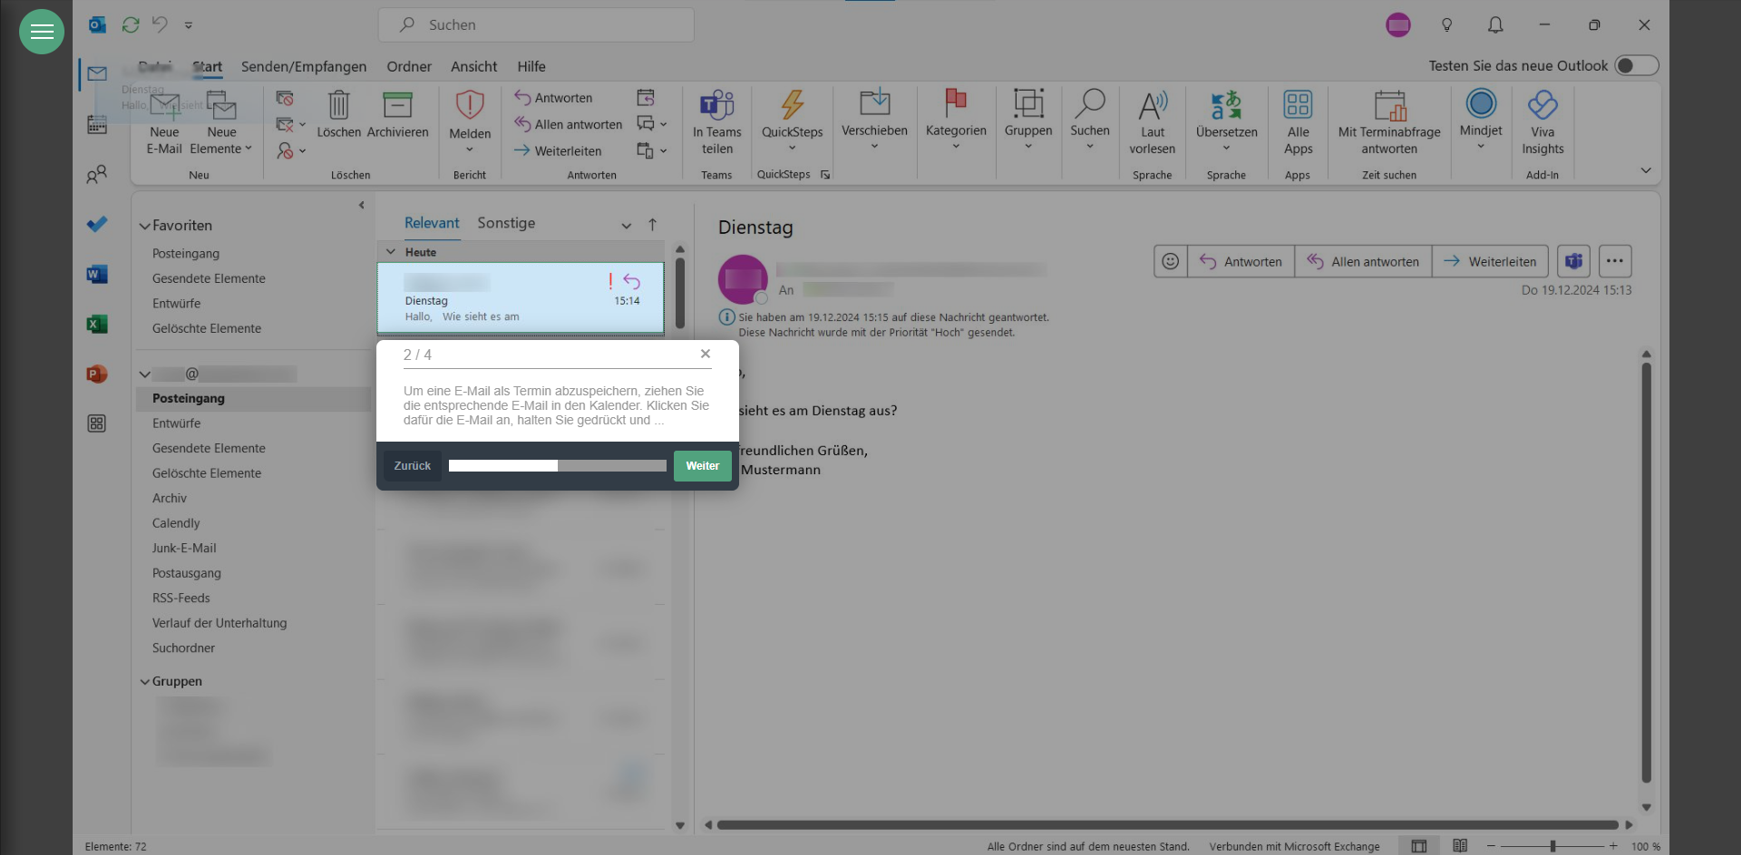Click the Suchen search field
Viewport: 1741px width, 855px height.
[536, 25]
